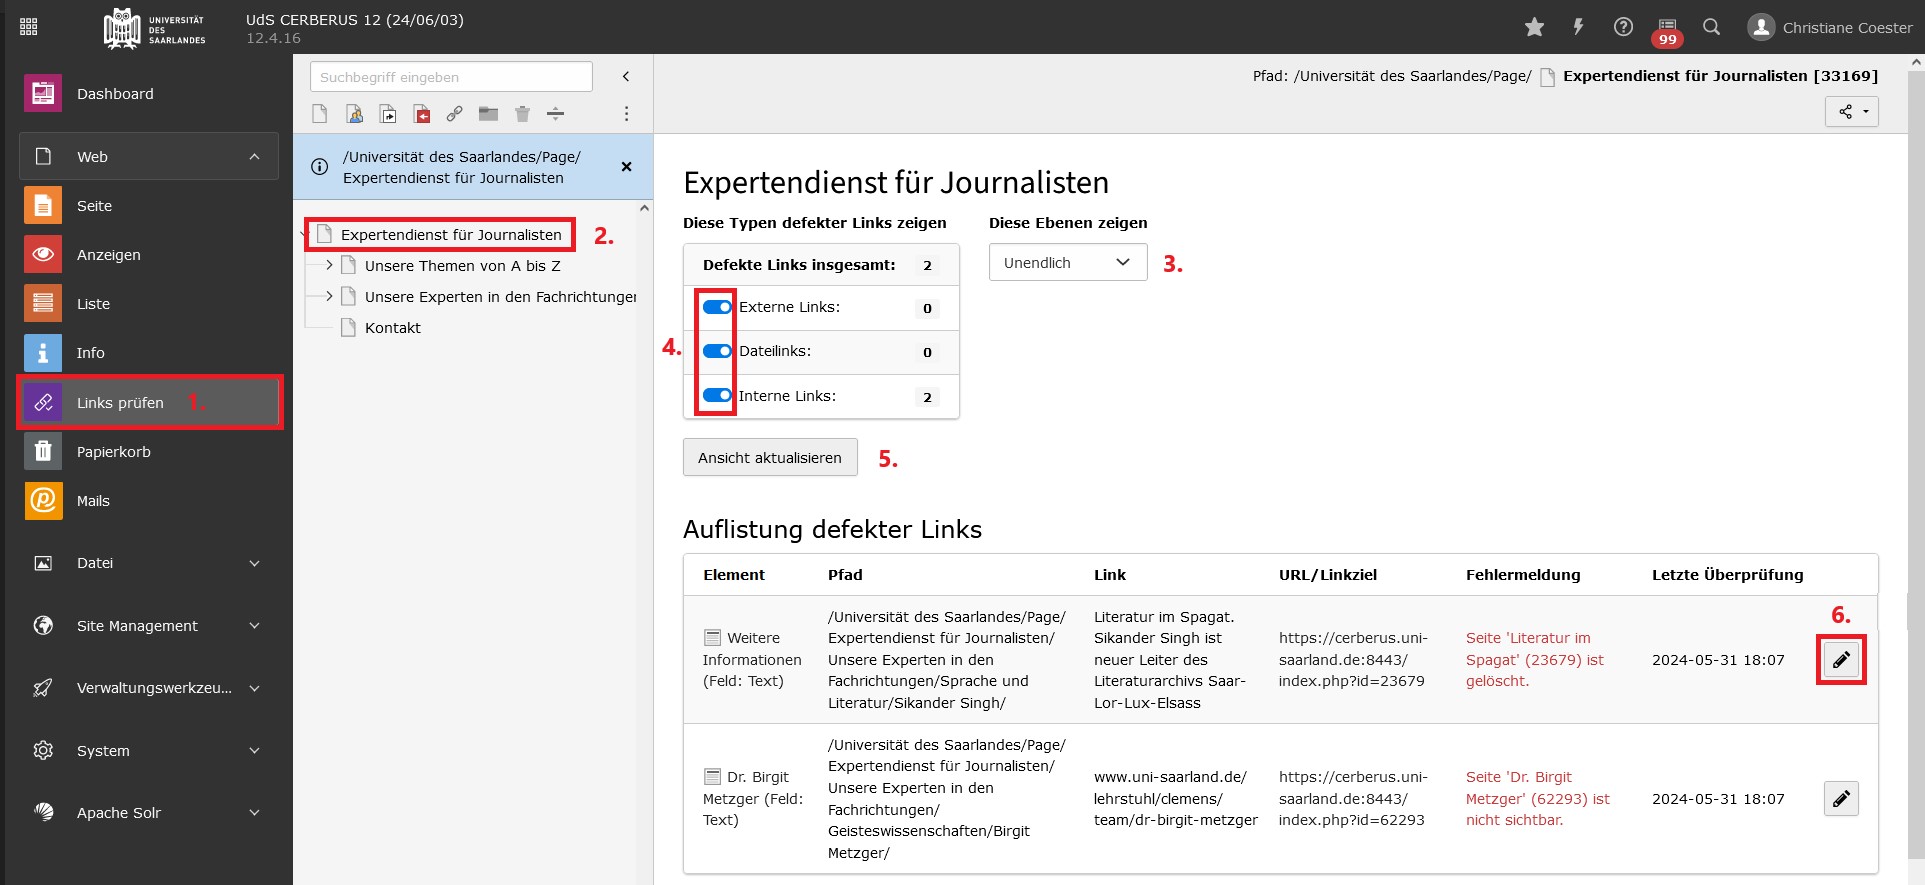Screen dimensions: 1925x885
Task: Expand Unsere Themen von A bis Z
Action: (329, 266)
